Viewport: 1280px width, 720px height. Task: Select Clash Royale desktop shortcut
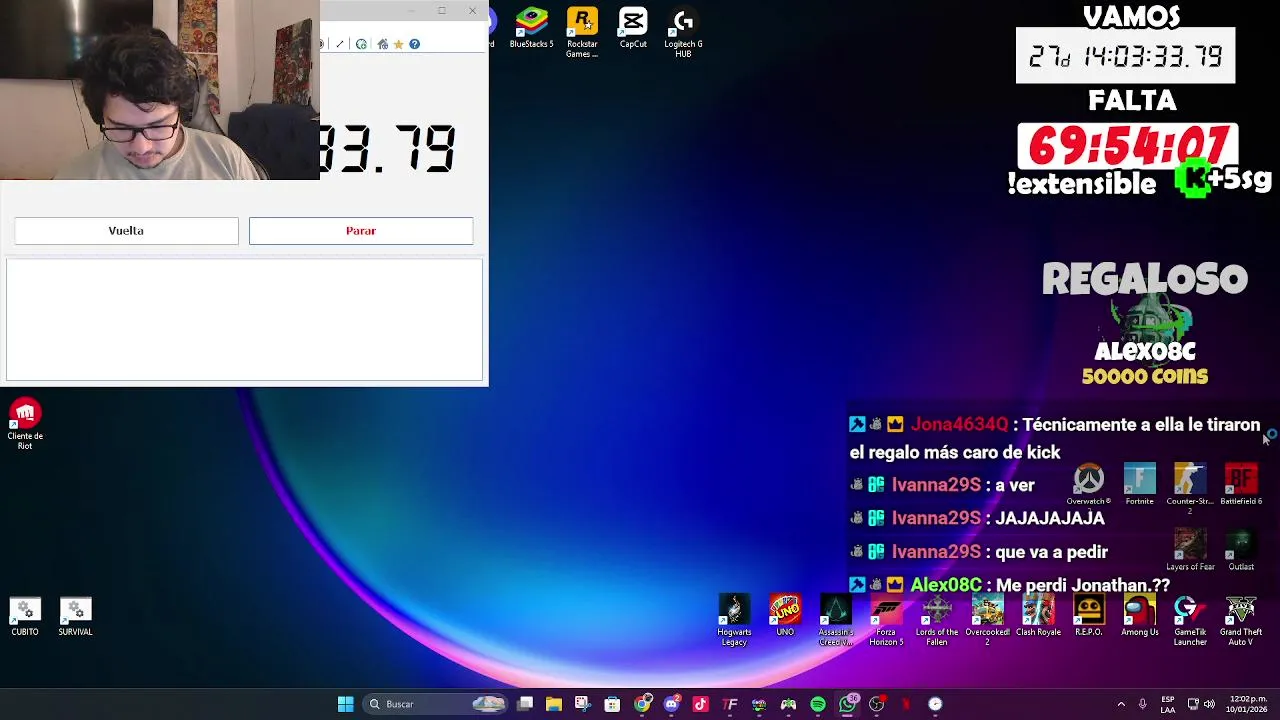tap(1038, 616)
